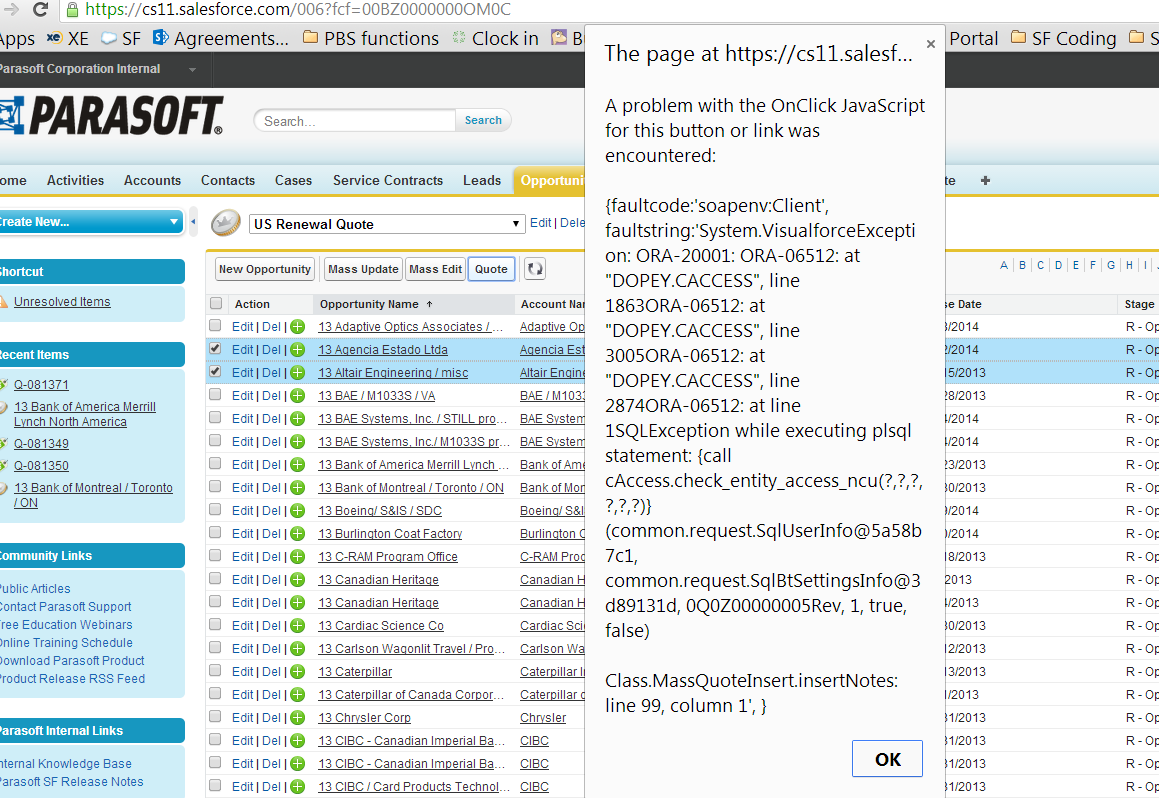
Task: Check the 13 Bank of Montreal / Toronto / ON checkbox
Action: point(215,486)
